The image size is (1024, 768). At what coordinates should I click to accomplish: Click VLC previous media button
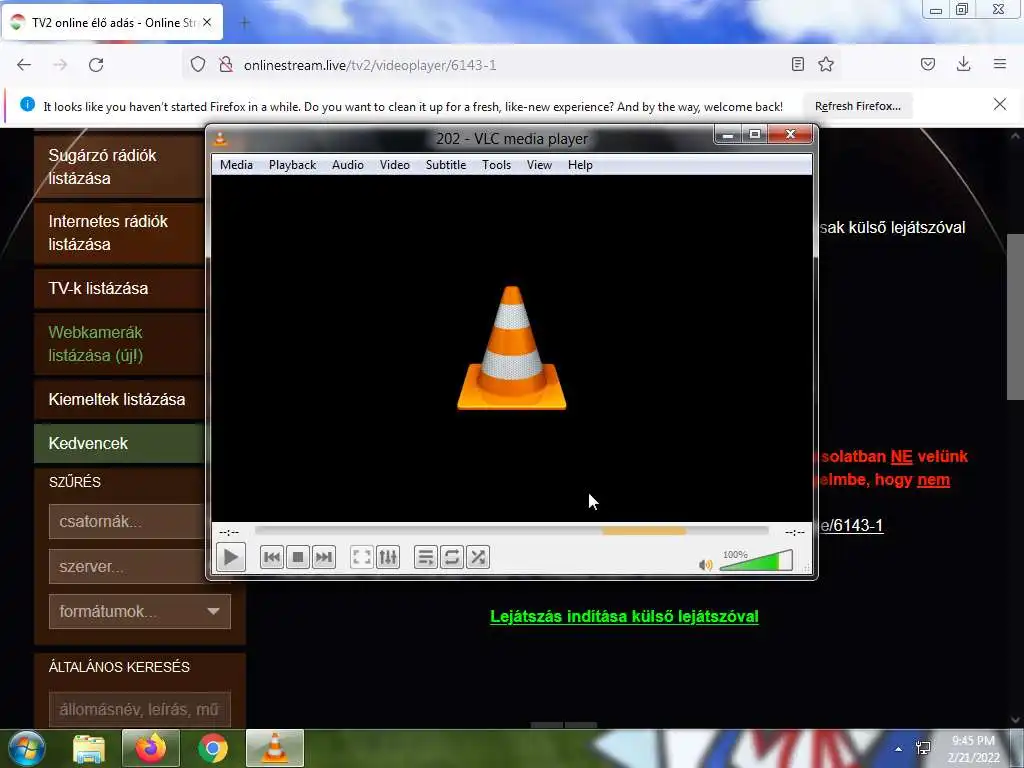(x=272, y=557)
